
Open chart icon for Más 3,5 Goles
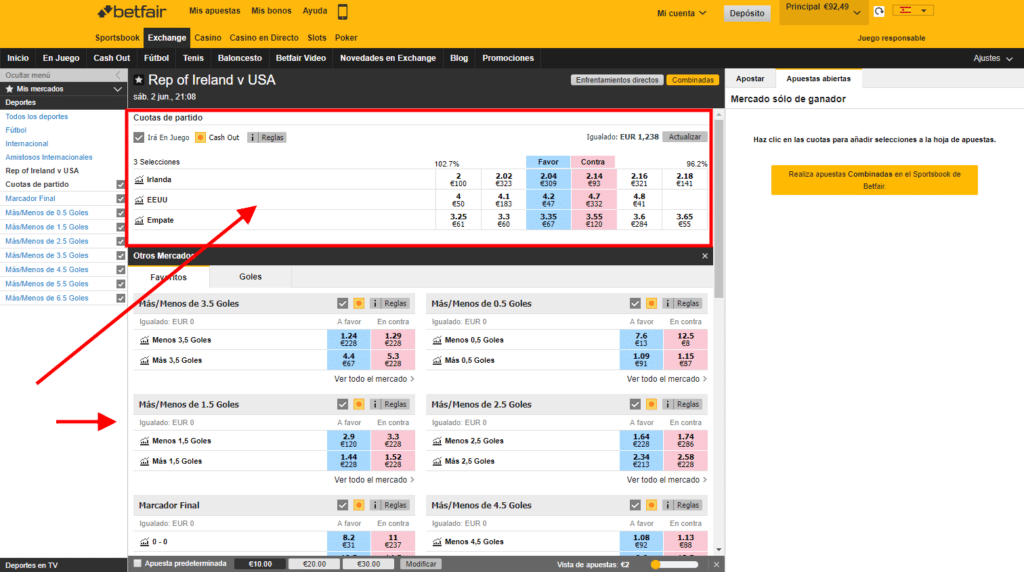point(144,360)
